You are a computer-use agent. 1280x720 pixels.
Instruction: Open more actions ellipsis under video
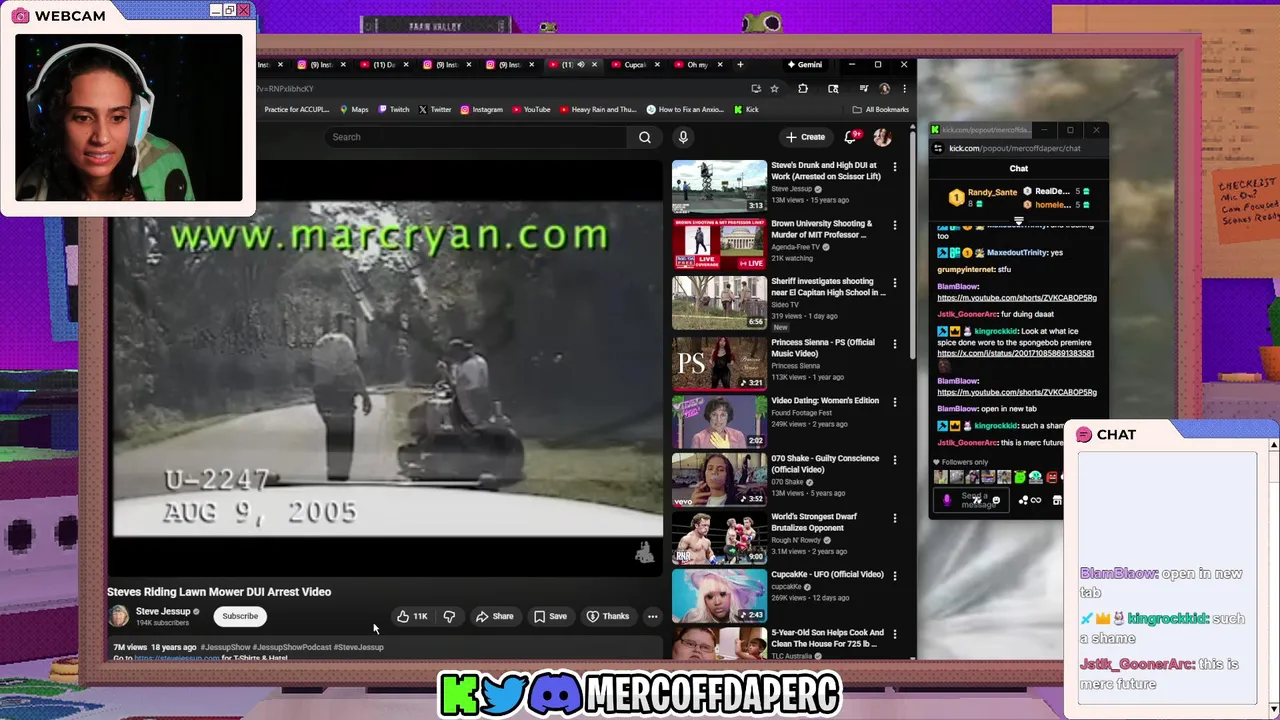pos(652,616)
